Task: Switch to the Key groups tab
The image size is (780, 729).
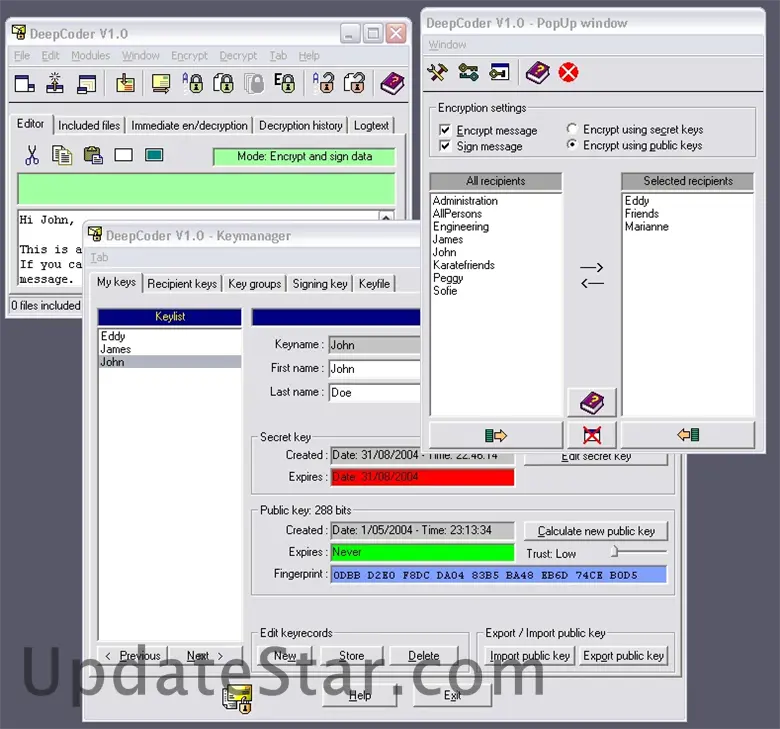Action: point(255,284)
